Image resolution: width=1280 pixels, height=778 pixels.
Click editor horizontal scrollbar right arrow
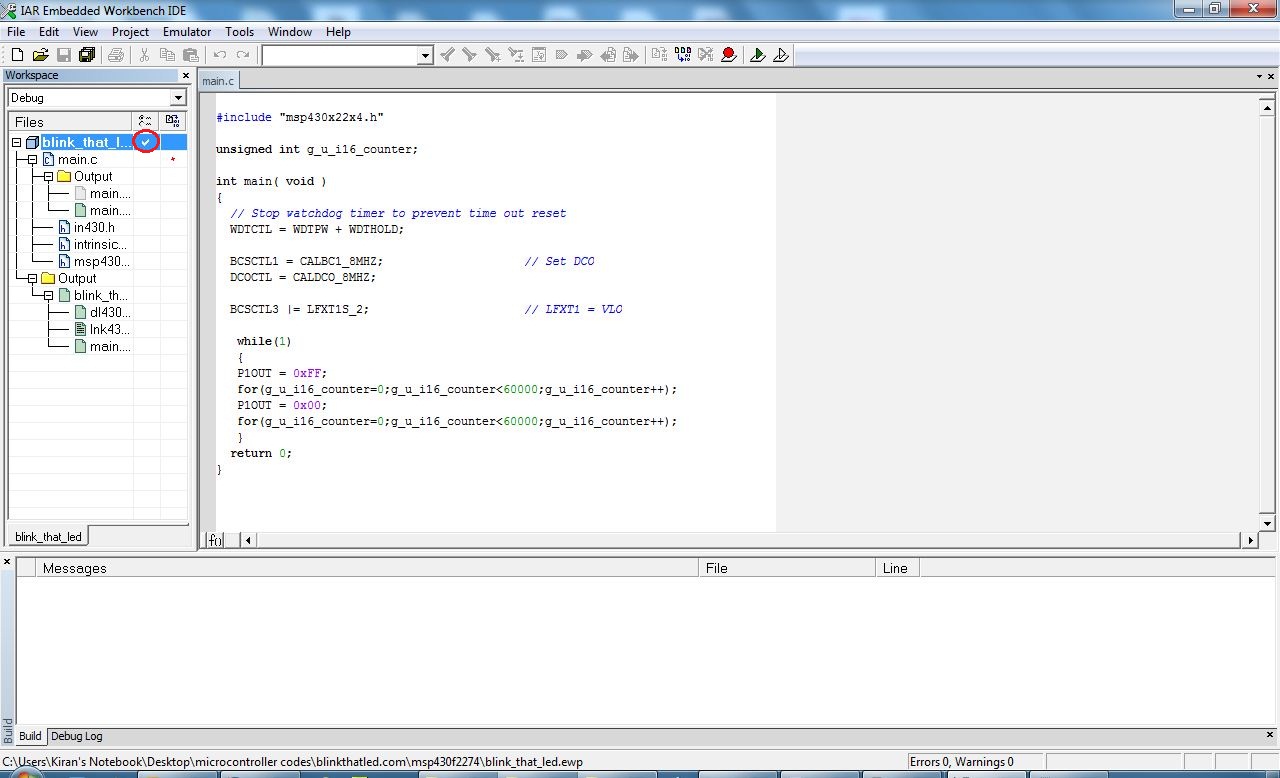(1250, 540)
